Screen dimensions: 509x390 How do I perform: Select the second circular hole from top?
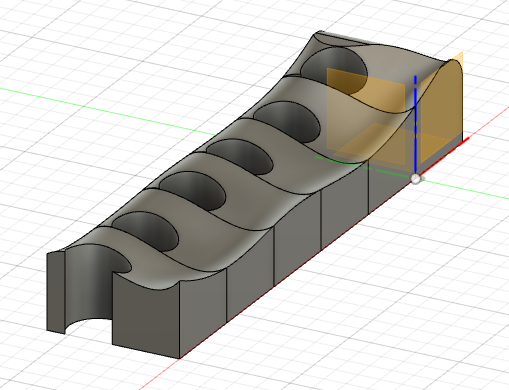tap(287, 121)
